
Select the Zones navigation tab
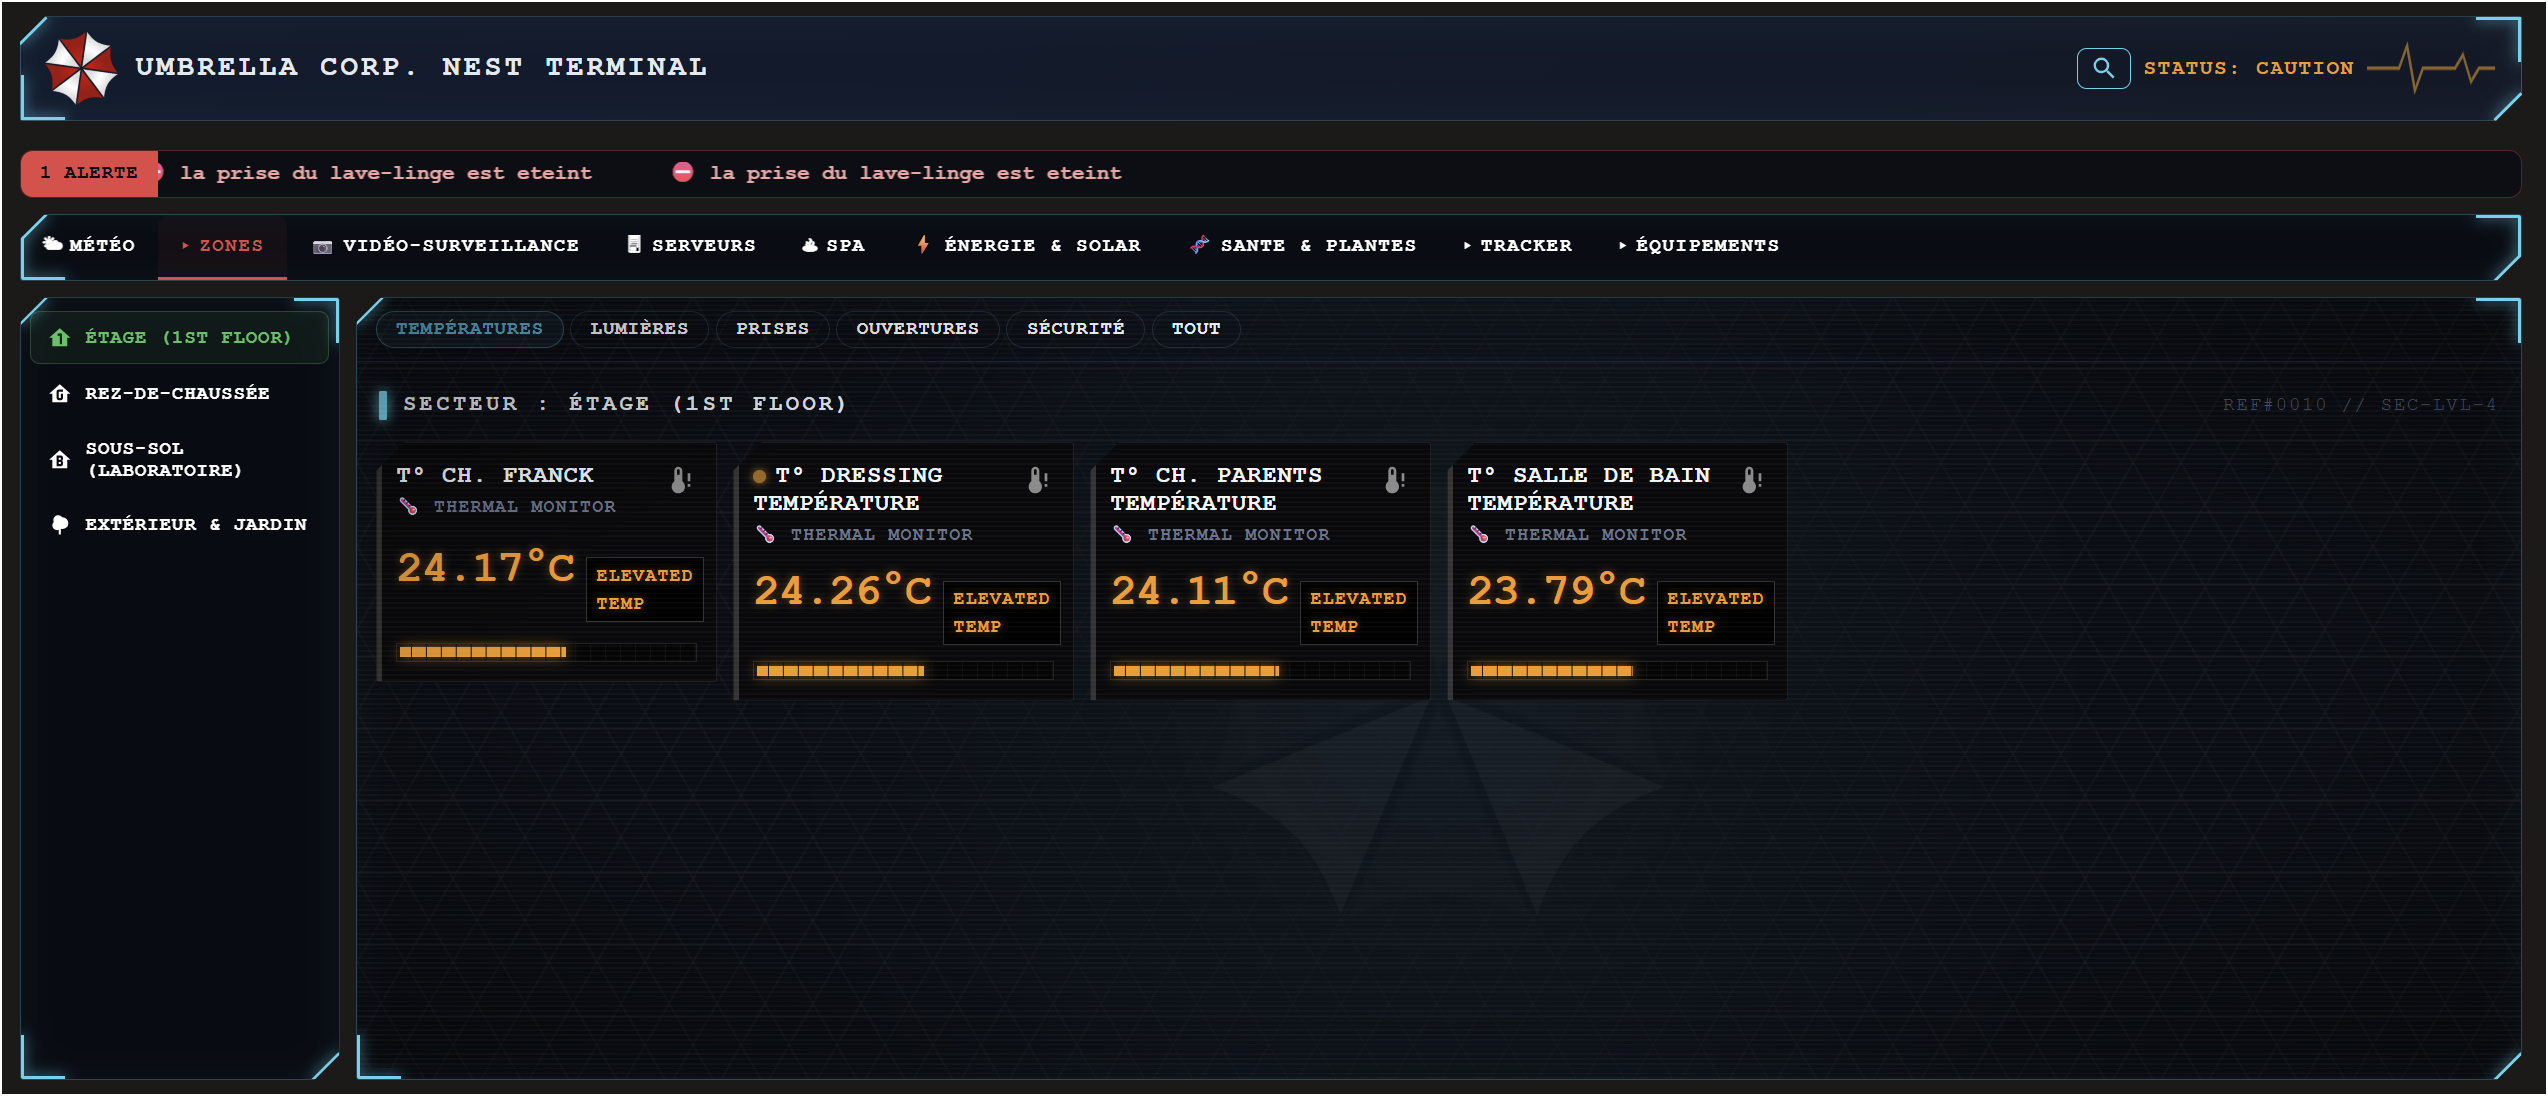pos(222,246)
